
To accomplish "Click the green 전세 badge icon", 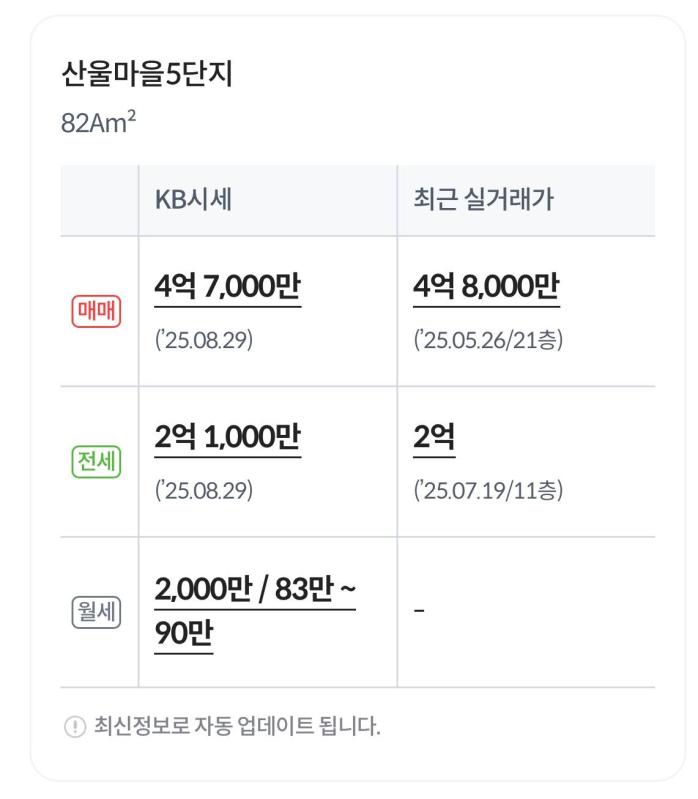I will pos(96,461).
